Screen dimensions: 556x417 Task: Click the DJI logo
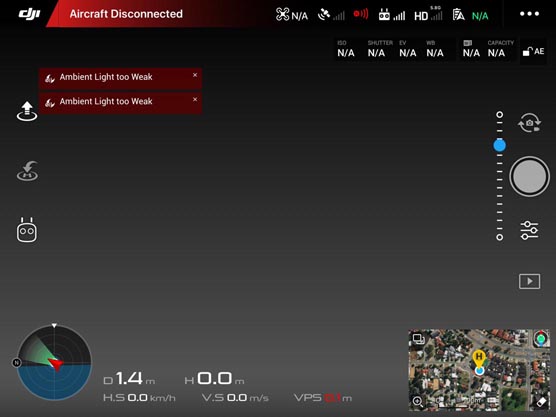coord(29,14)
